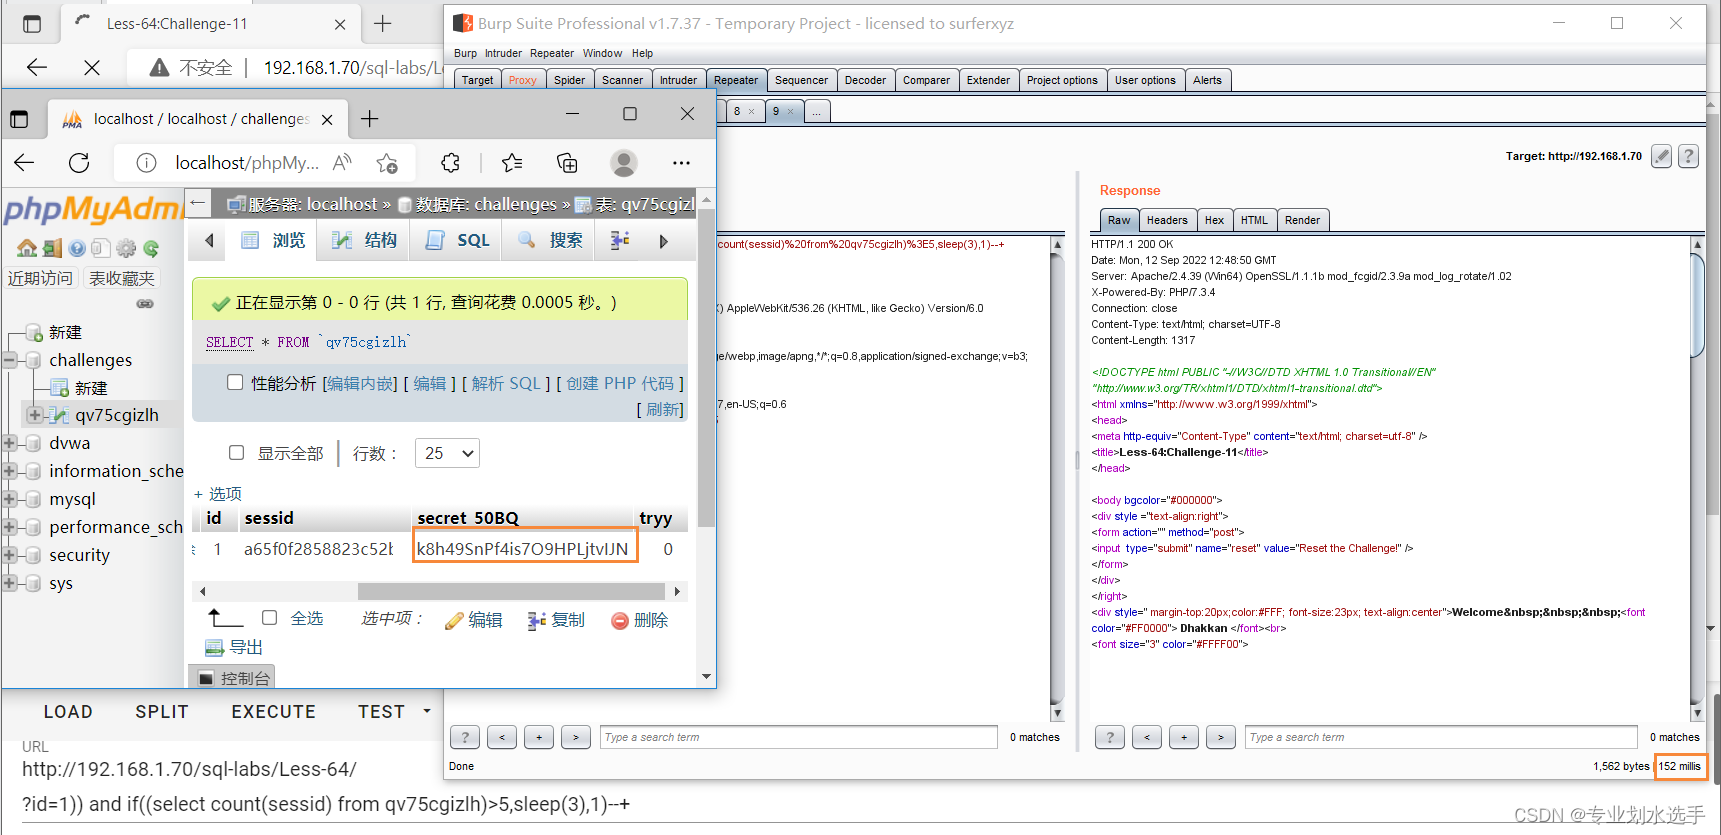Open Edge settings three-dot menu
This screenshot has height=835, width=1721.
(x=681, y=163)
